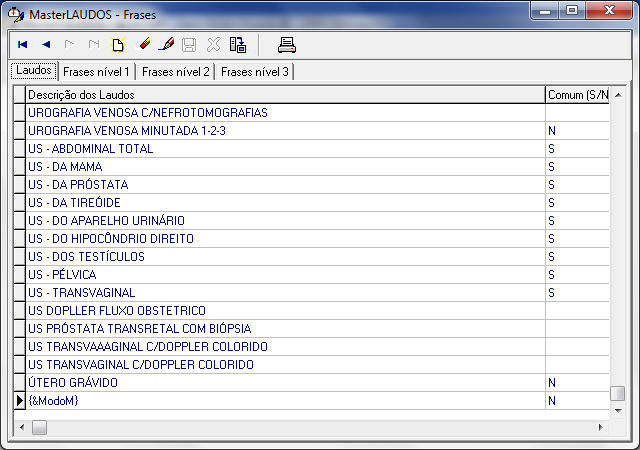Minimize the MasterLAUDOS window
This screenshot has width=640, height=450.
click(x=545, y=11)
